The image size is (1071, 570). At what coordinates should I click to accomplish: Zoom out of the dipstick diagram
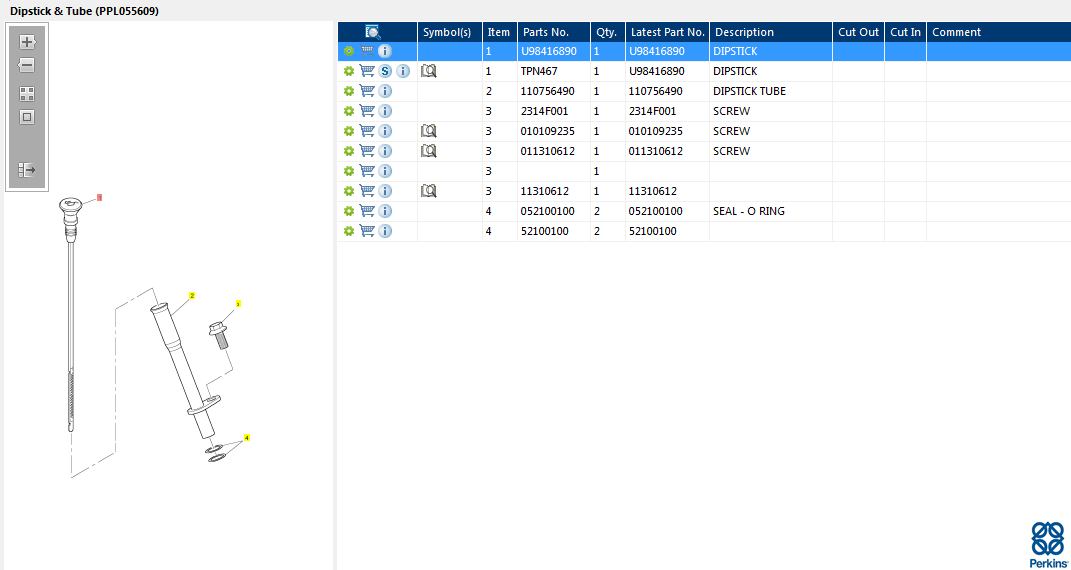27,66
